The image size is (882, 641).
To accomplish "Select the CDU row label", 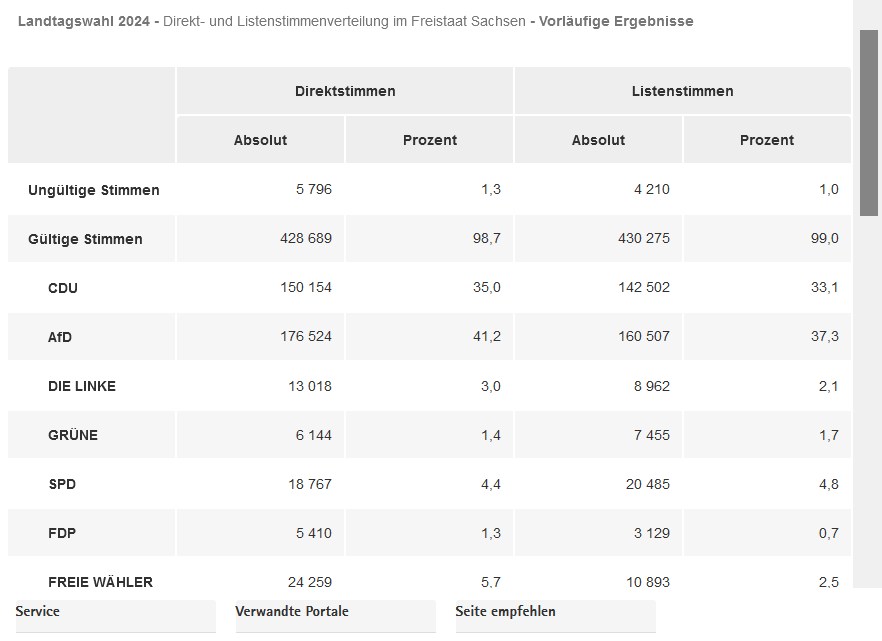I will click(63, 288).
